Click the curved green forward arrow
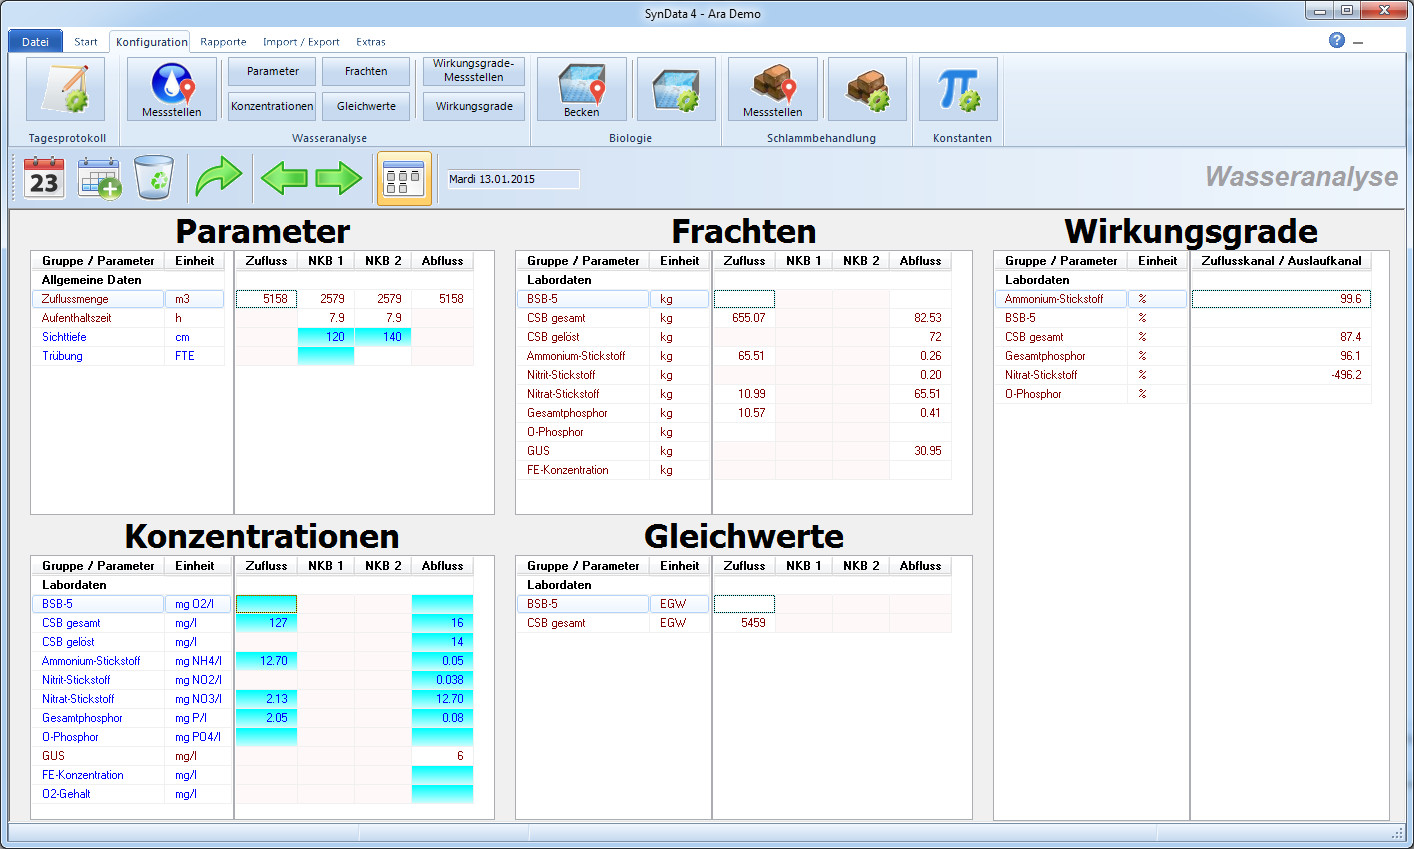This screenshot has width=1414, height=849. tap(218, 177)
